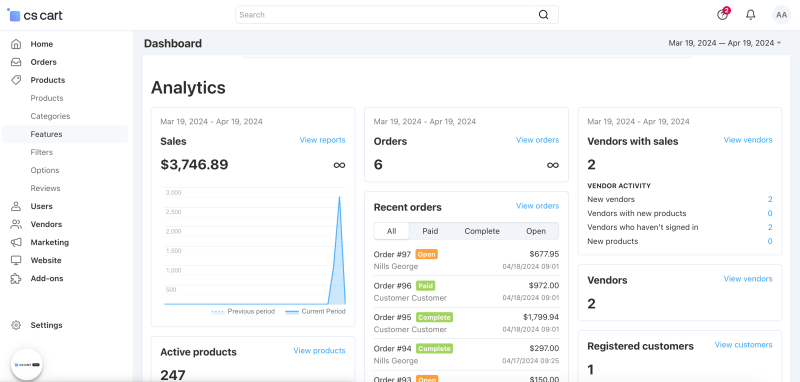Click View orders in Recent orders

[537, 206]
